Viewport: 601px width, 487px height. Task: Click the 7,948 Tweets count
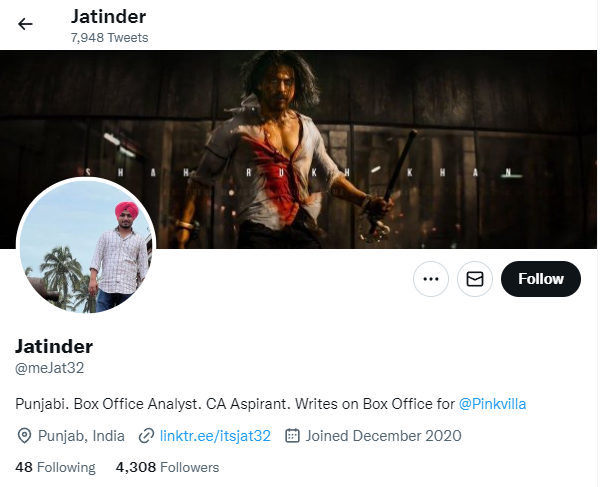click(109, 38)
